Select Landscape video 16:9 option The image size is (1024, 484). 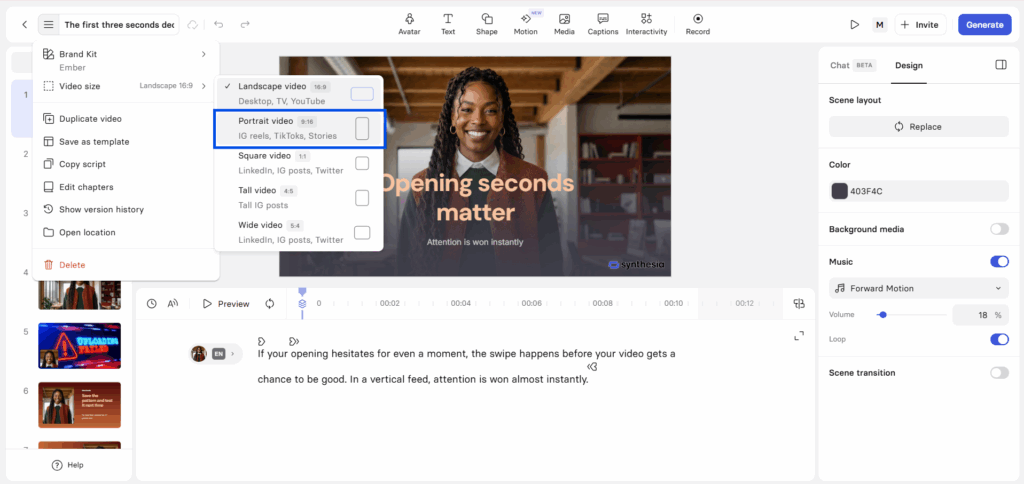[299, 93]
